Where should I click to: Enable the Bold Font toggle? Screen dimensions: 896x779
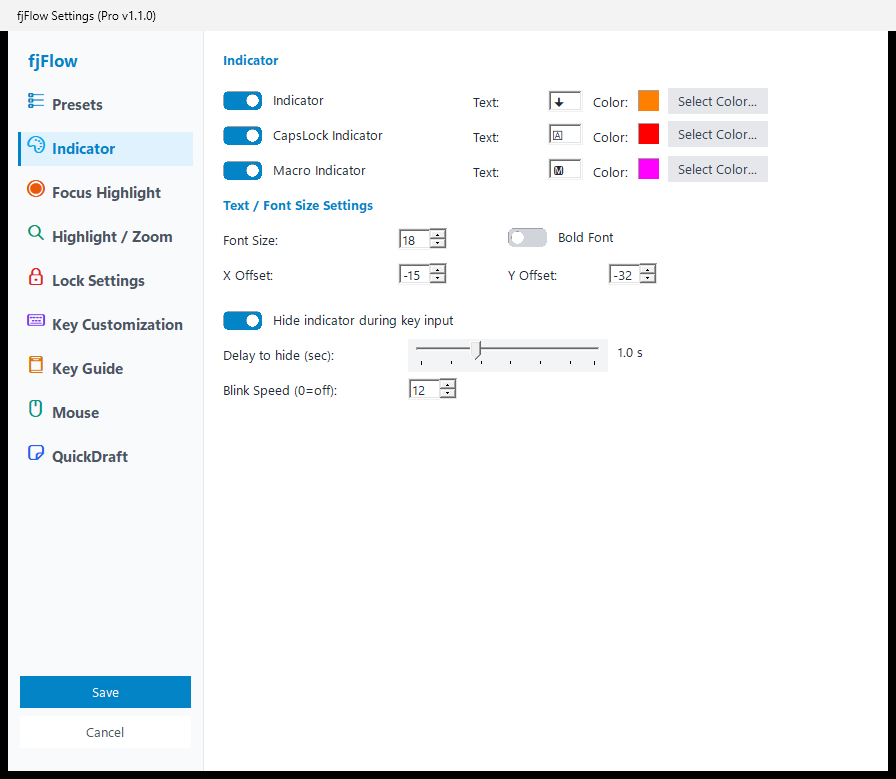click(527, 237)
